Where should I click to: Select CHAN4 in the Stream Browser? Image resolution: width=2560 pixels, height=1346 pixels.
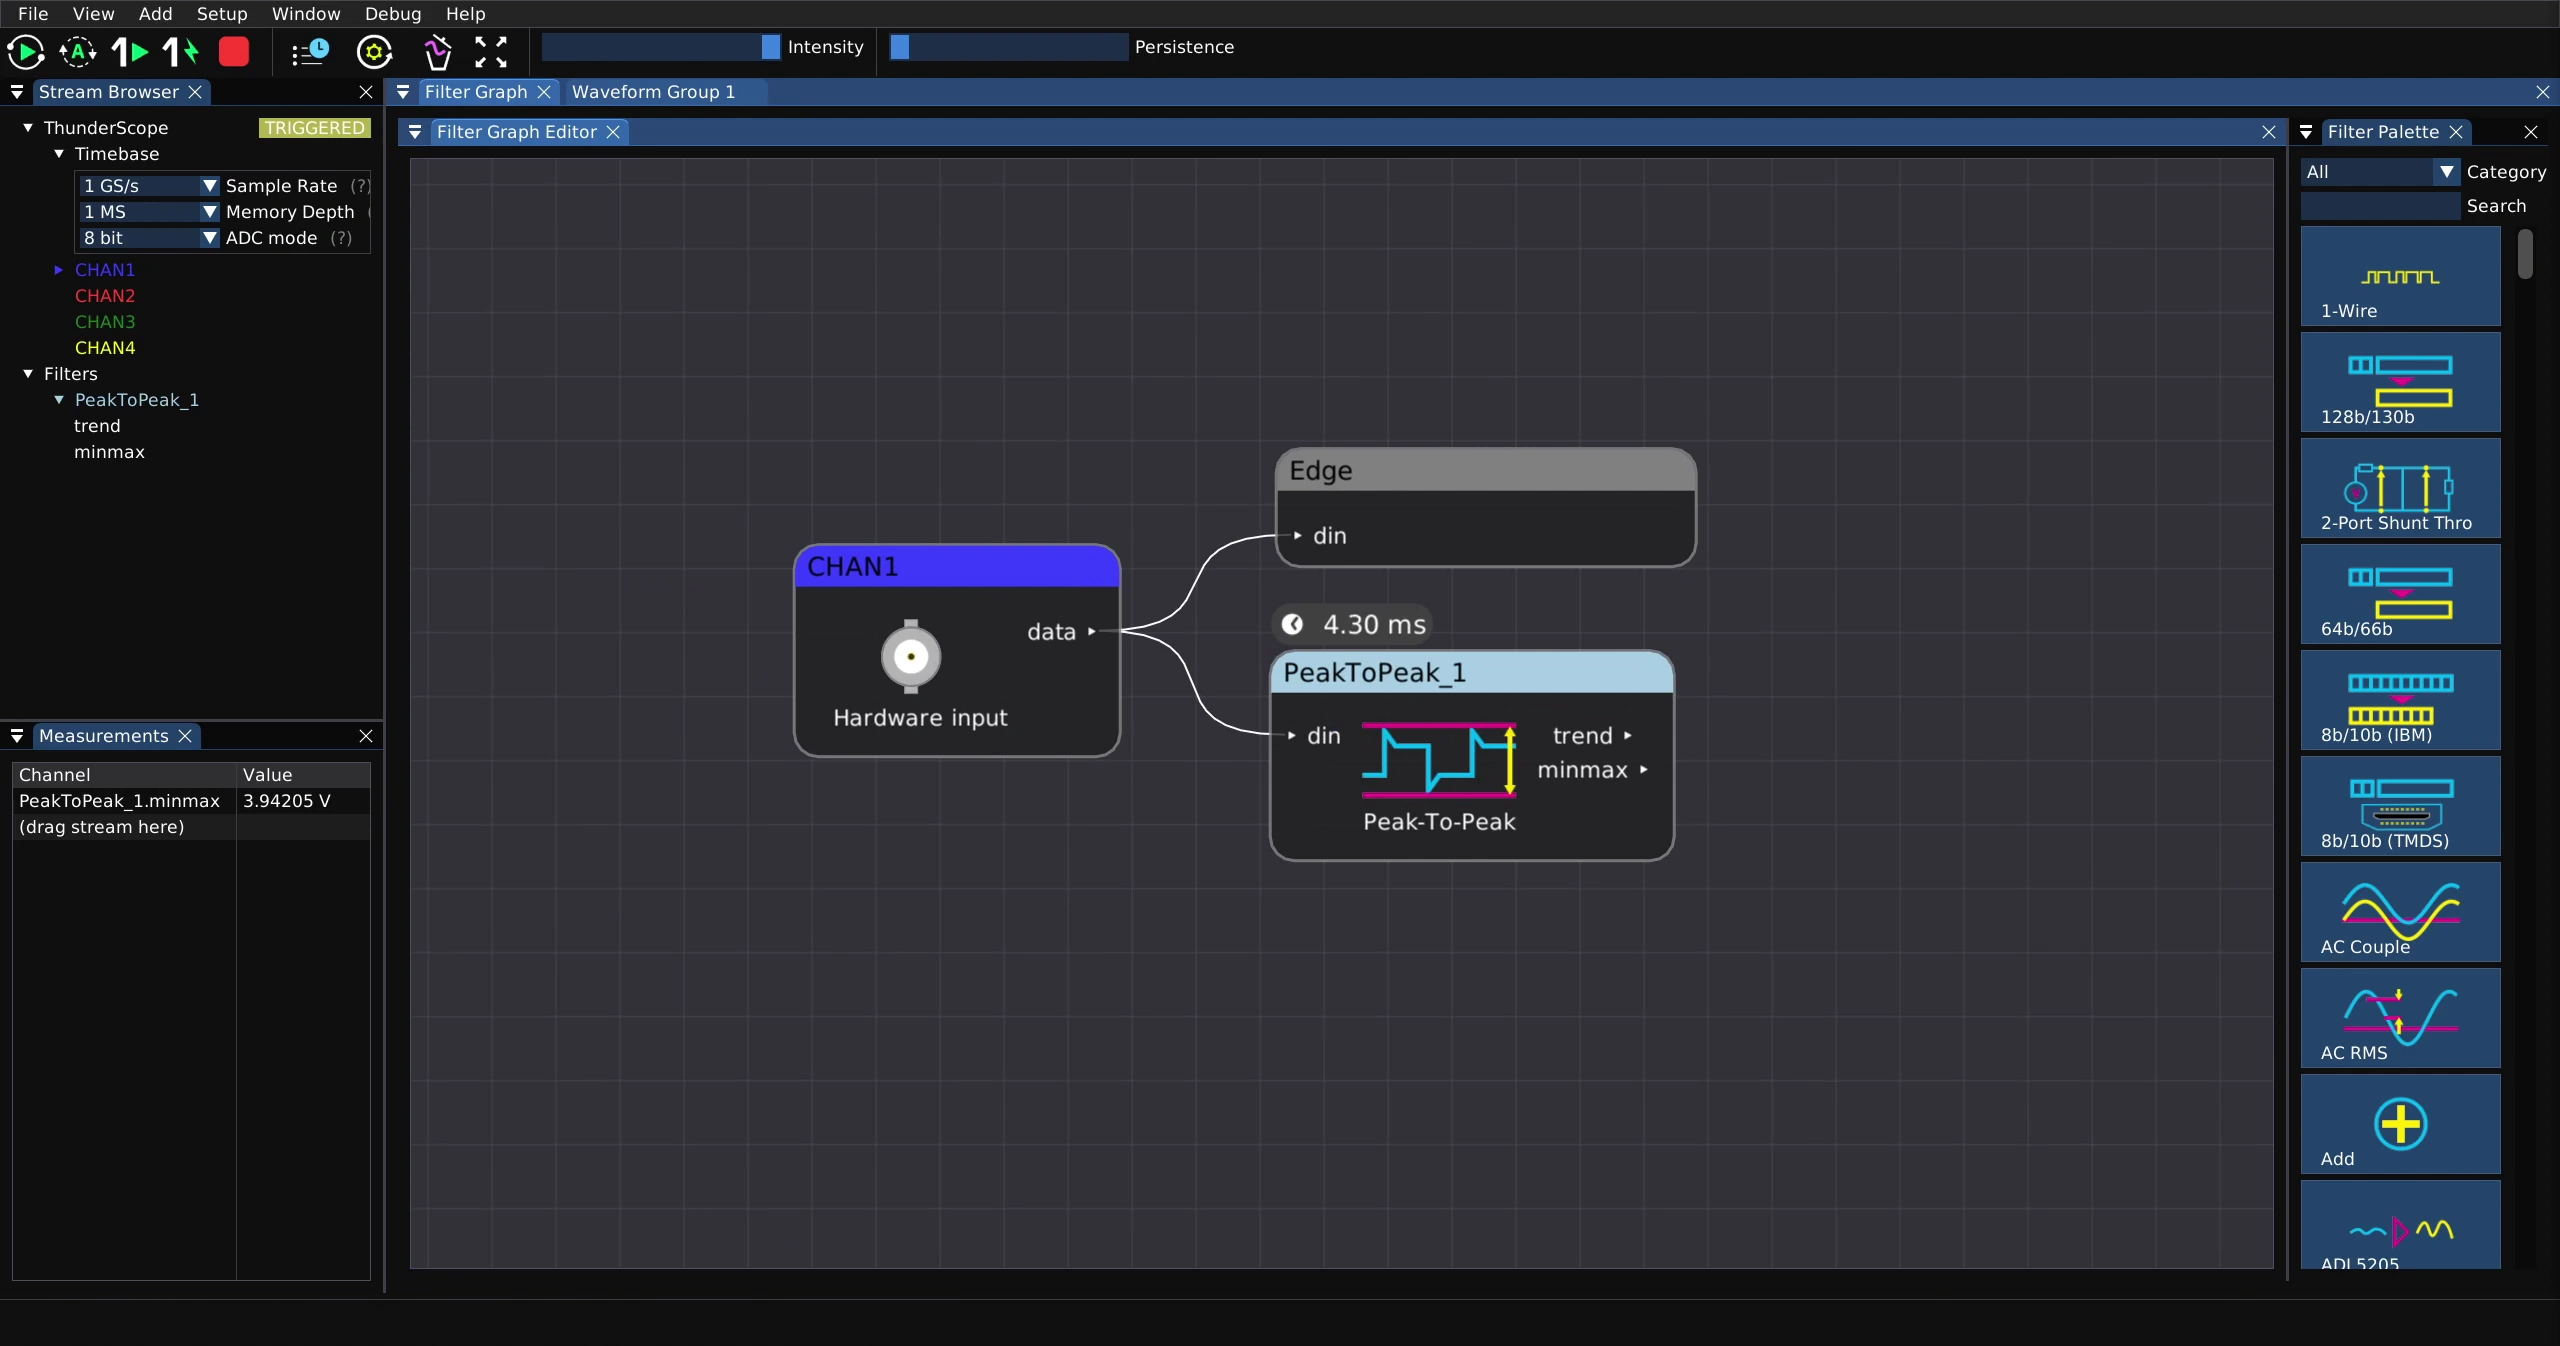point(105,348)
